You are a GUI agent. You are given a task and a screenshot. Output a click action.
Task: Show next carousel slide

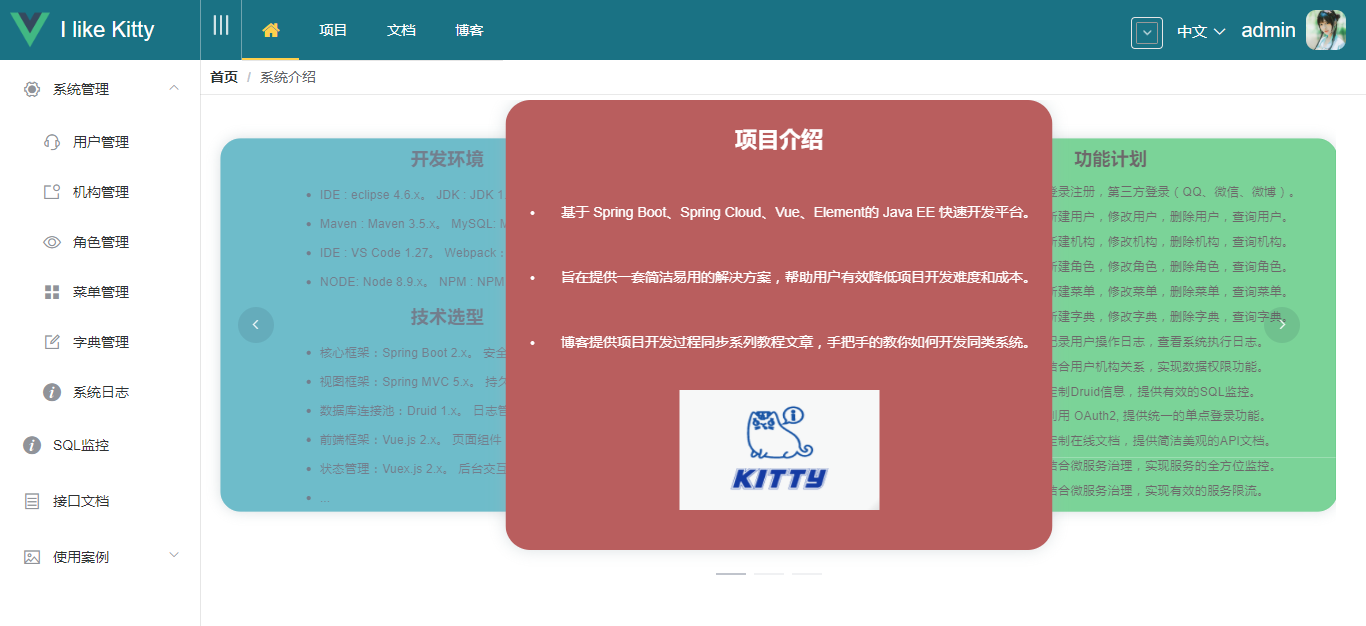tap(1282, 324)
